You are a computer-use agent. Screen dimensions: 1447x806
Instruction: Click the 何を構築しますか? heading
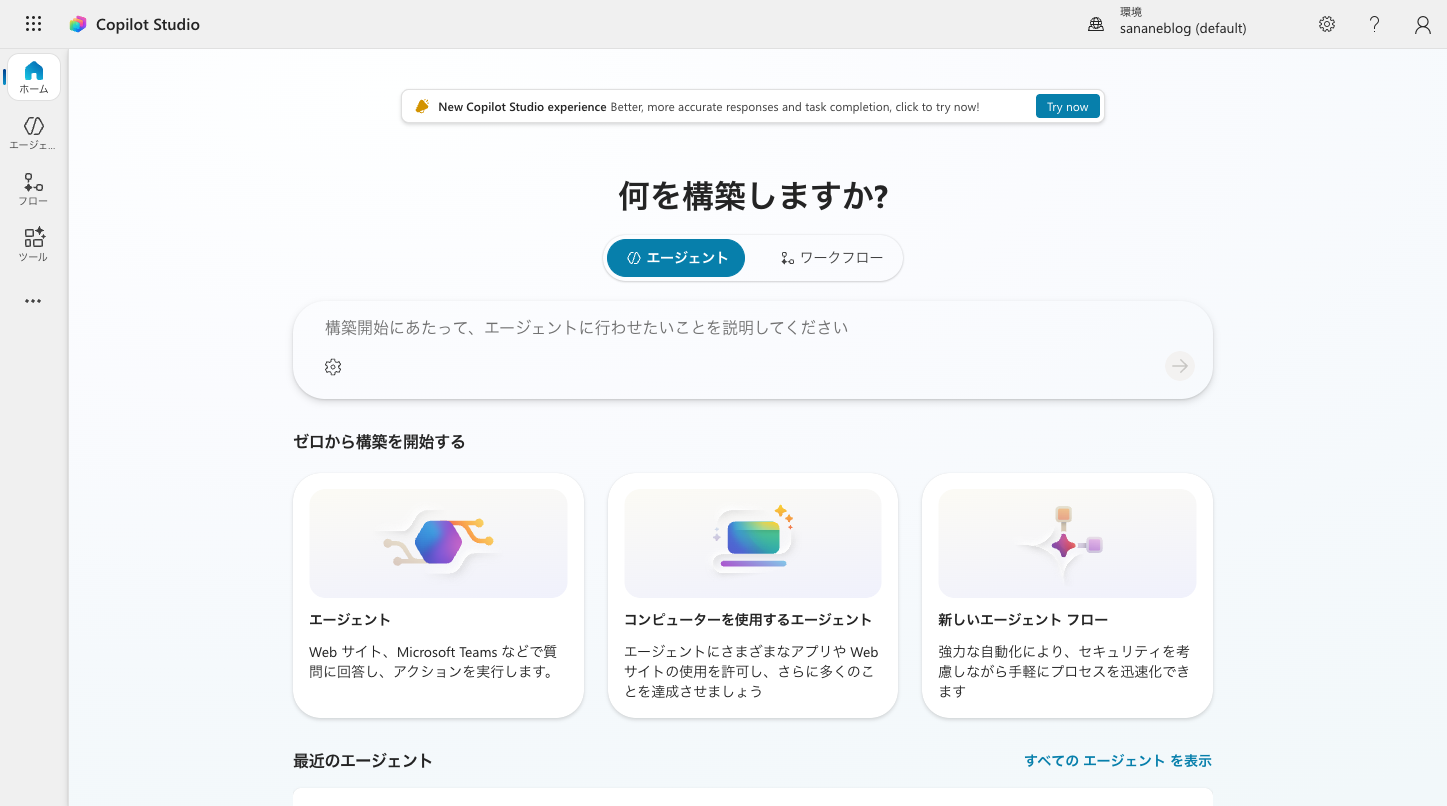click(753, 196)
